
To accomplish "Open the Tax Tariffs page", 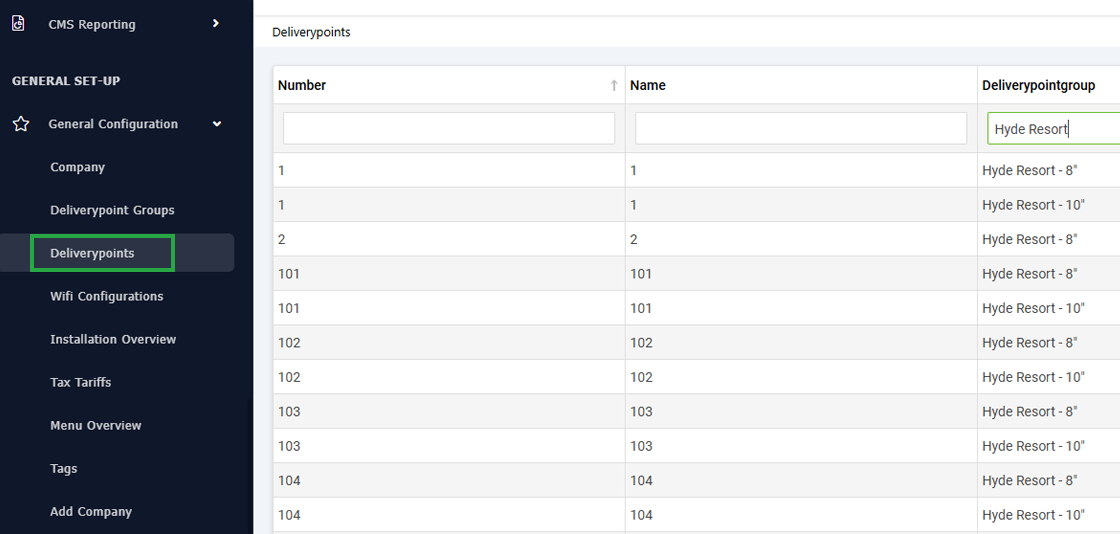I will (81, 383).
